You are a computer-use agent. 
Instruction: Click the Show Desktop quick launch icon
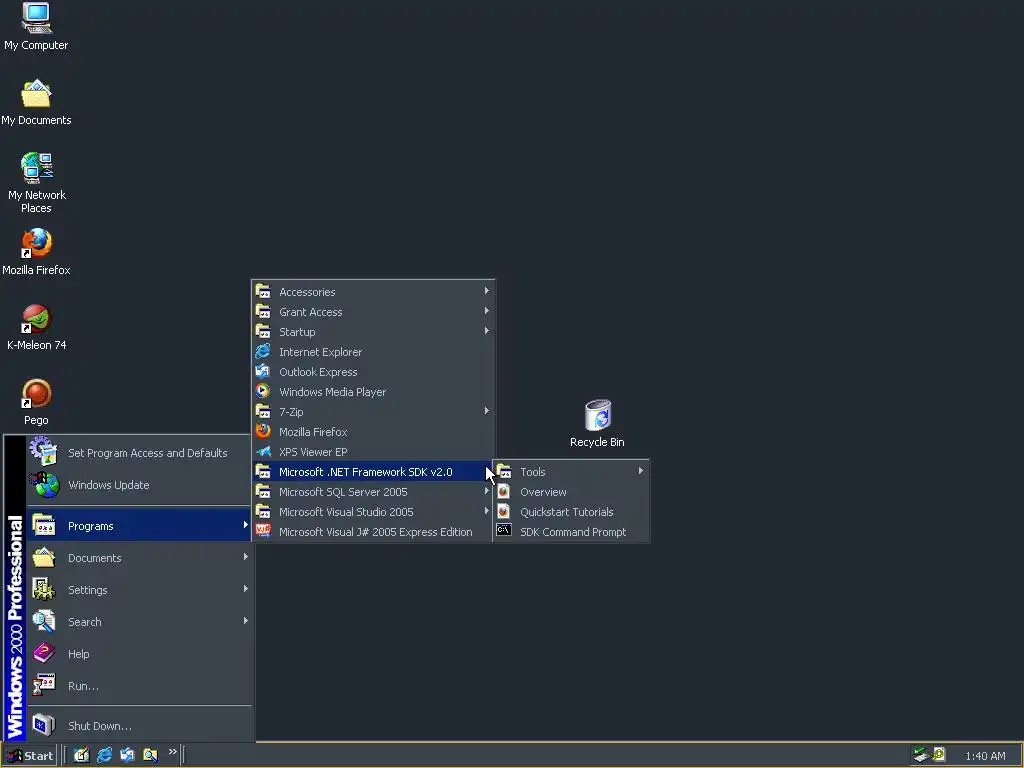(81, 755)
